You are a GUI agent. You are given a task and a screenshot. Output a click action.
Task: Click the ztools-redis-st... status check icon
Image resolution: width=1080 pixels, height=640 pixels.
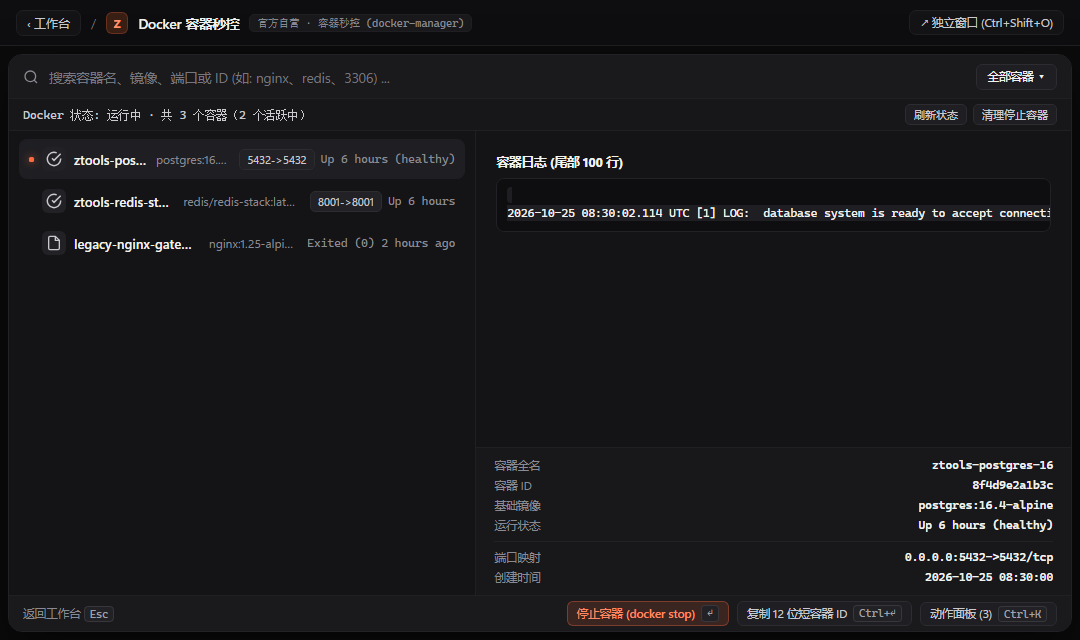click(x=54, y=201)
